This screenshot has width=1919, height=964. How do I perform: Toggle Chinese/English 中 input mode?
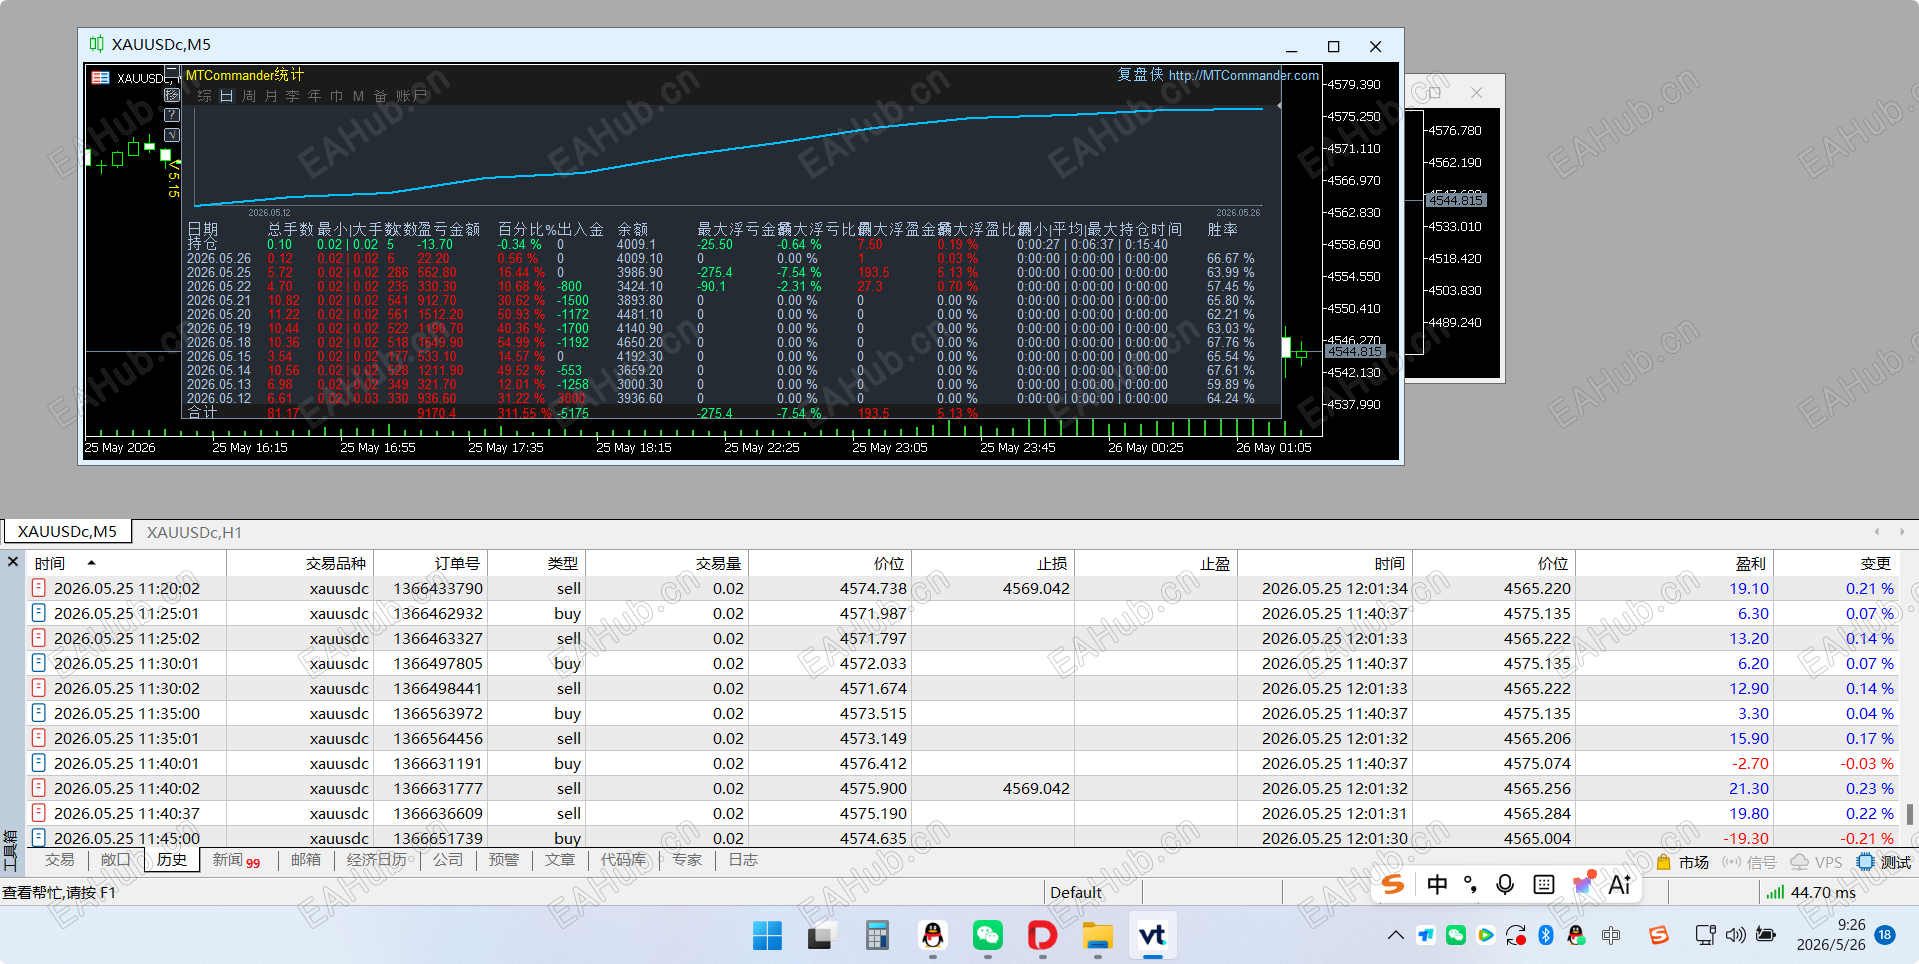[x=1437, y=884]
